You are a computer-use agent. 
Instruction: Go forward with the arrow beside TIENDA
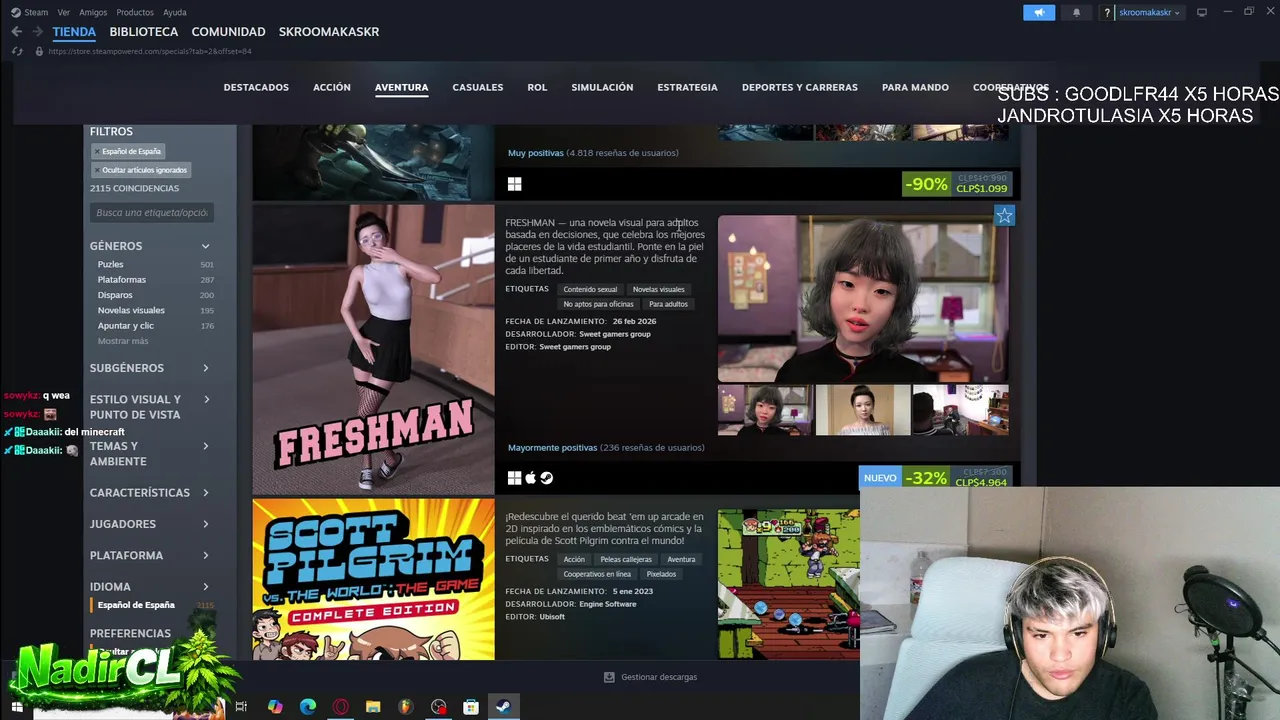(x=38, y=32)
